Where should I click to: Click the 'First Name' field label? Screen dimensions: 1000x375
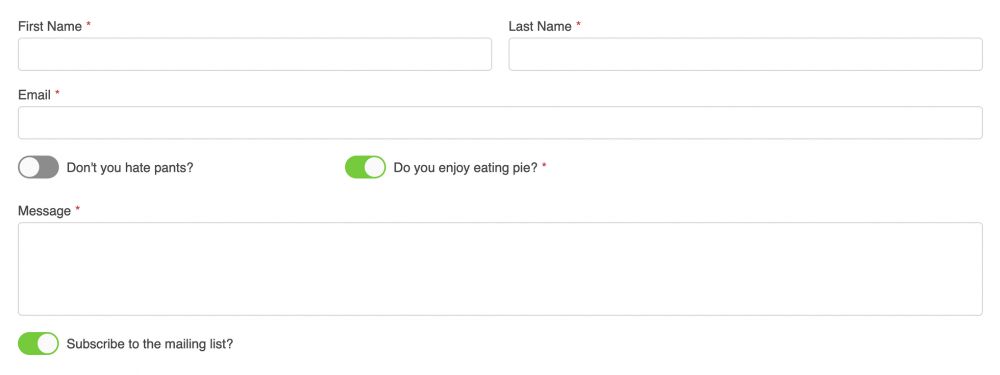[50, 27]
